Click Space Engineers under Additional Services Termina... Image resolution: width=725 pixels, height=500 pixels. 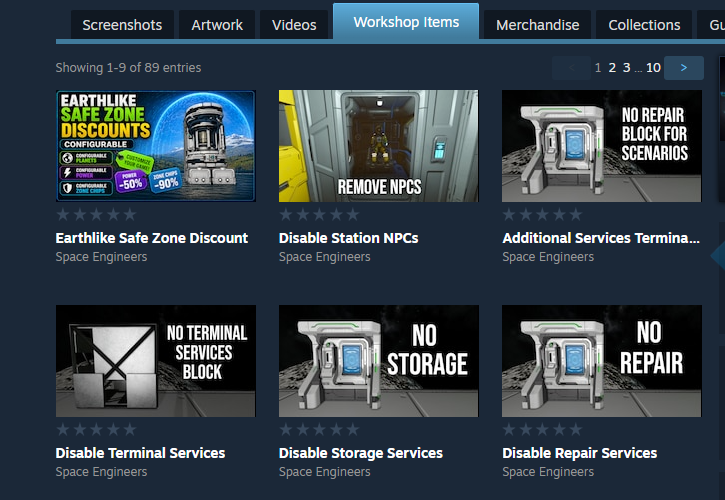tap(548, 257)
